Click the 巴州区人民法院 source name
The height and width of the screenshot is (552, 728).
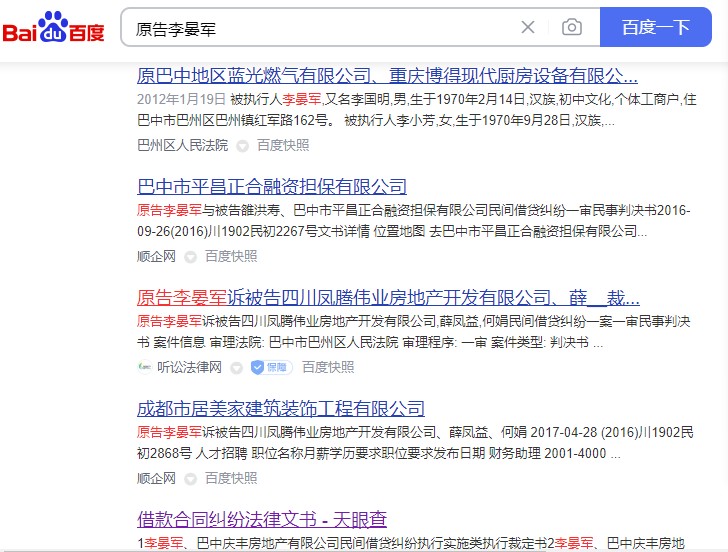click(182, 145)
